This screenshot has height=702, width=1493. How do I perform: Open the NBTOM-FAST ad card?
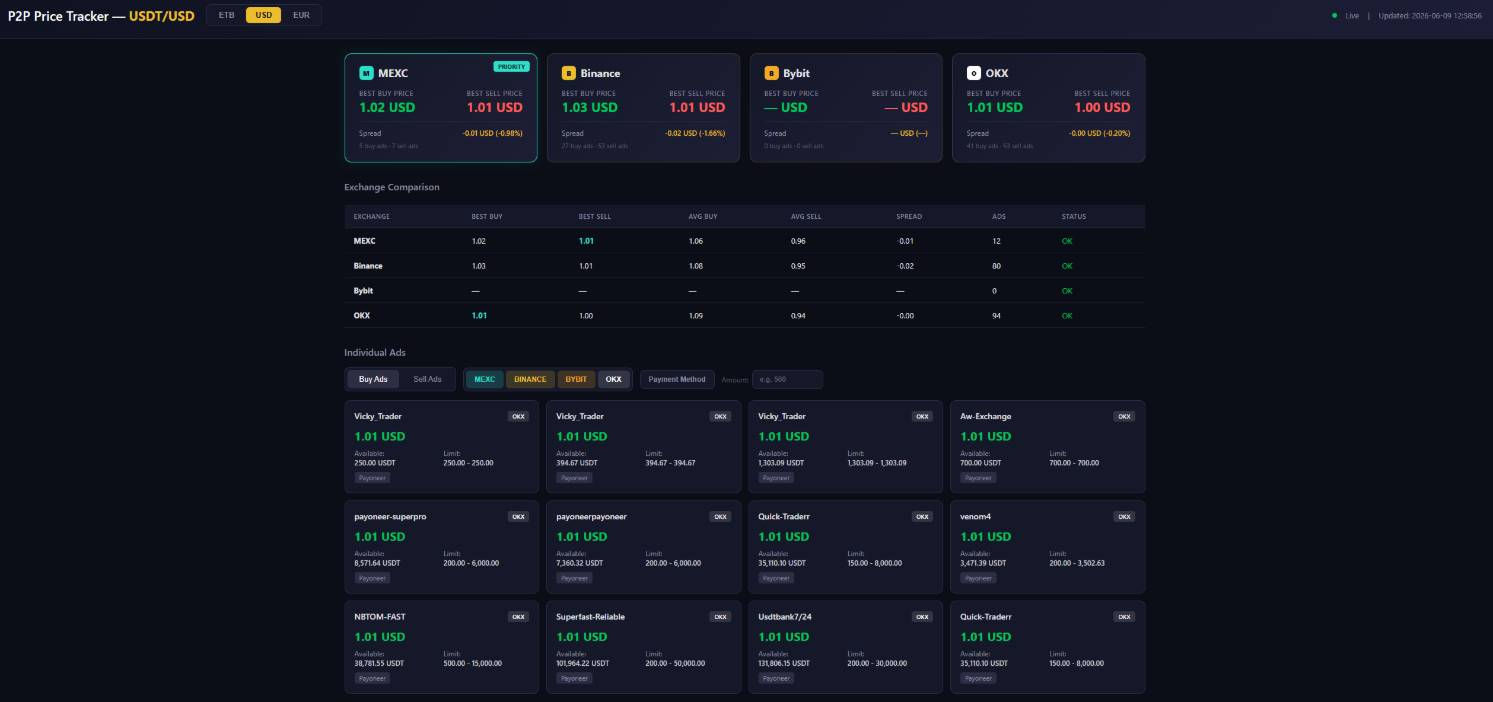[442, 647]
